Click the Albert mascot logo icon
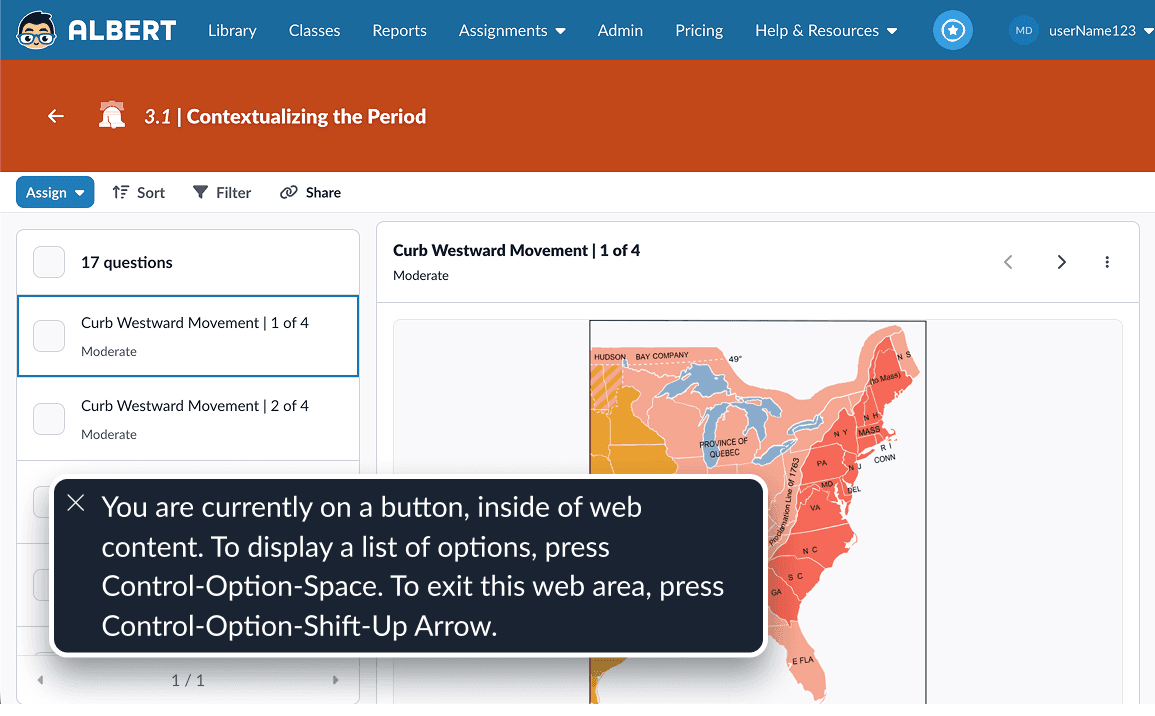Image resolution: width=1155 pixels, height=716 pixels. [x=37, y=30]
